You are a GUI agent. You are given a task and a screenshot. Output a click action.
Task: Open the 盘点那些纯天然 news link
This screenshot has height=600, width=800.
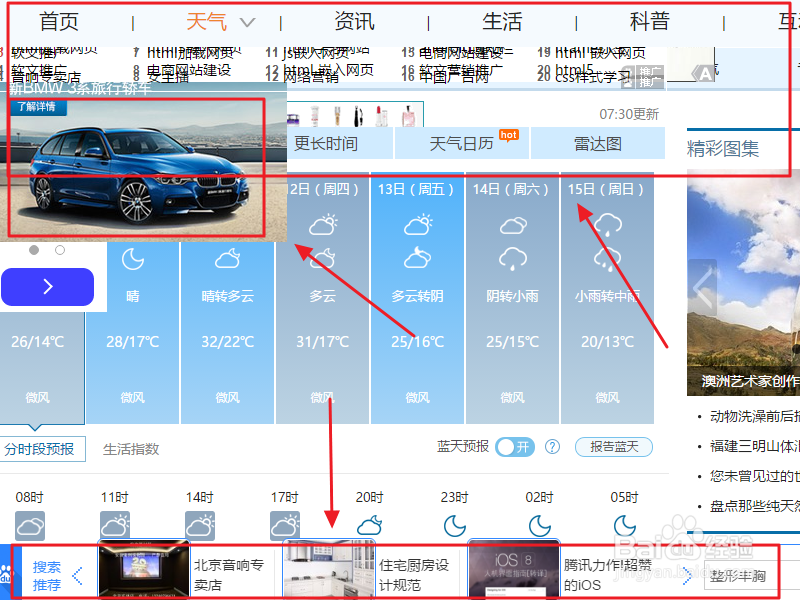pos(755,506)
